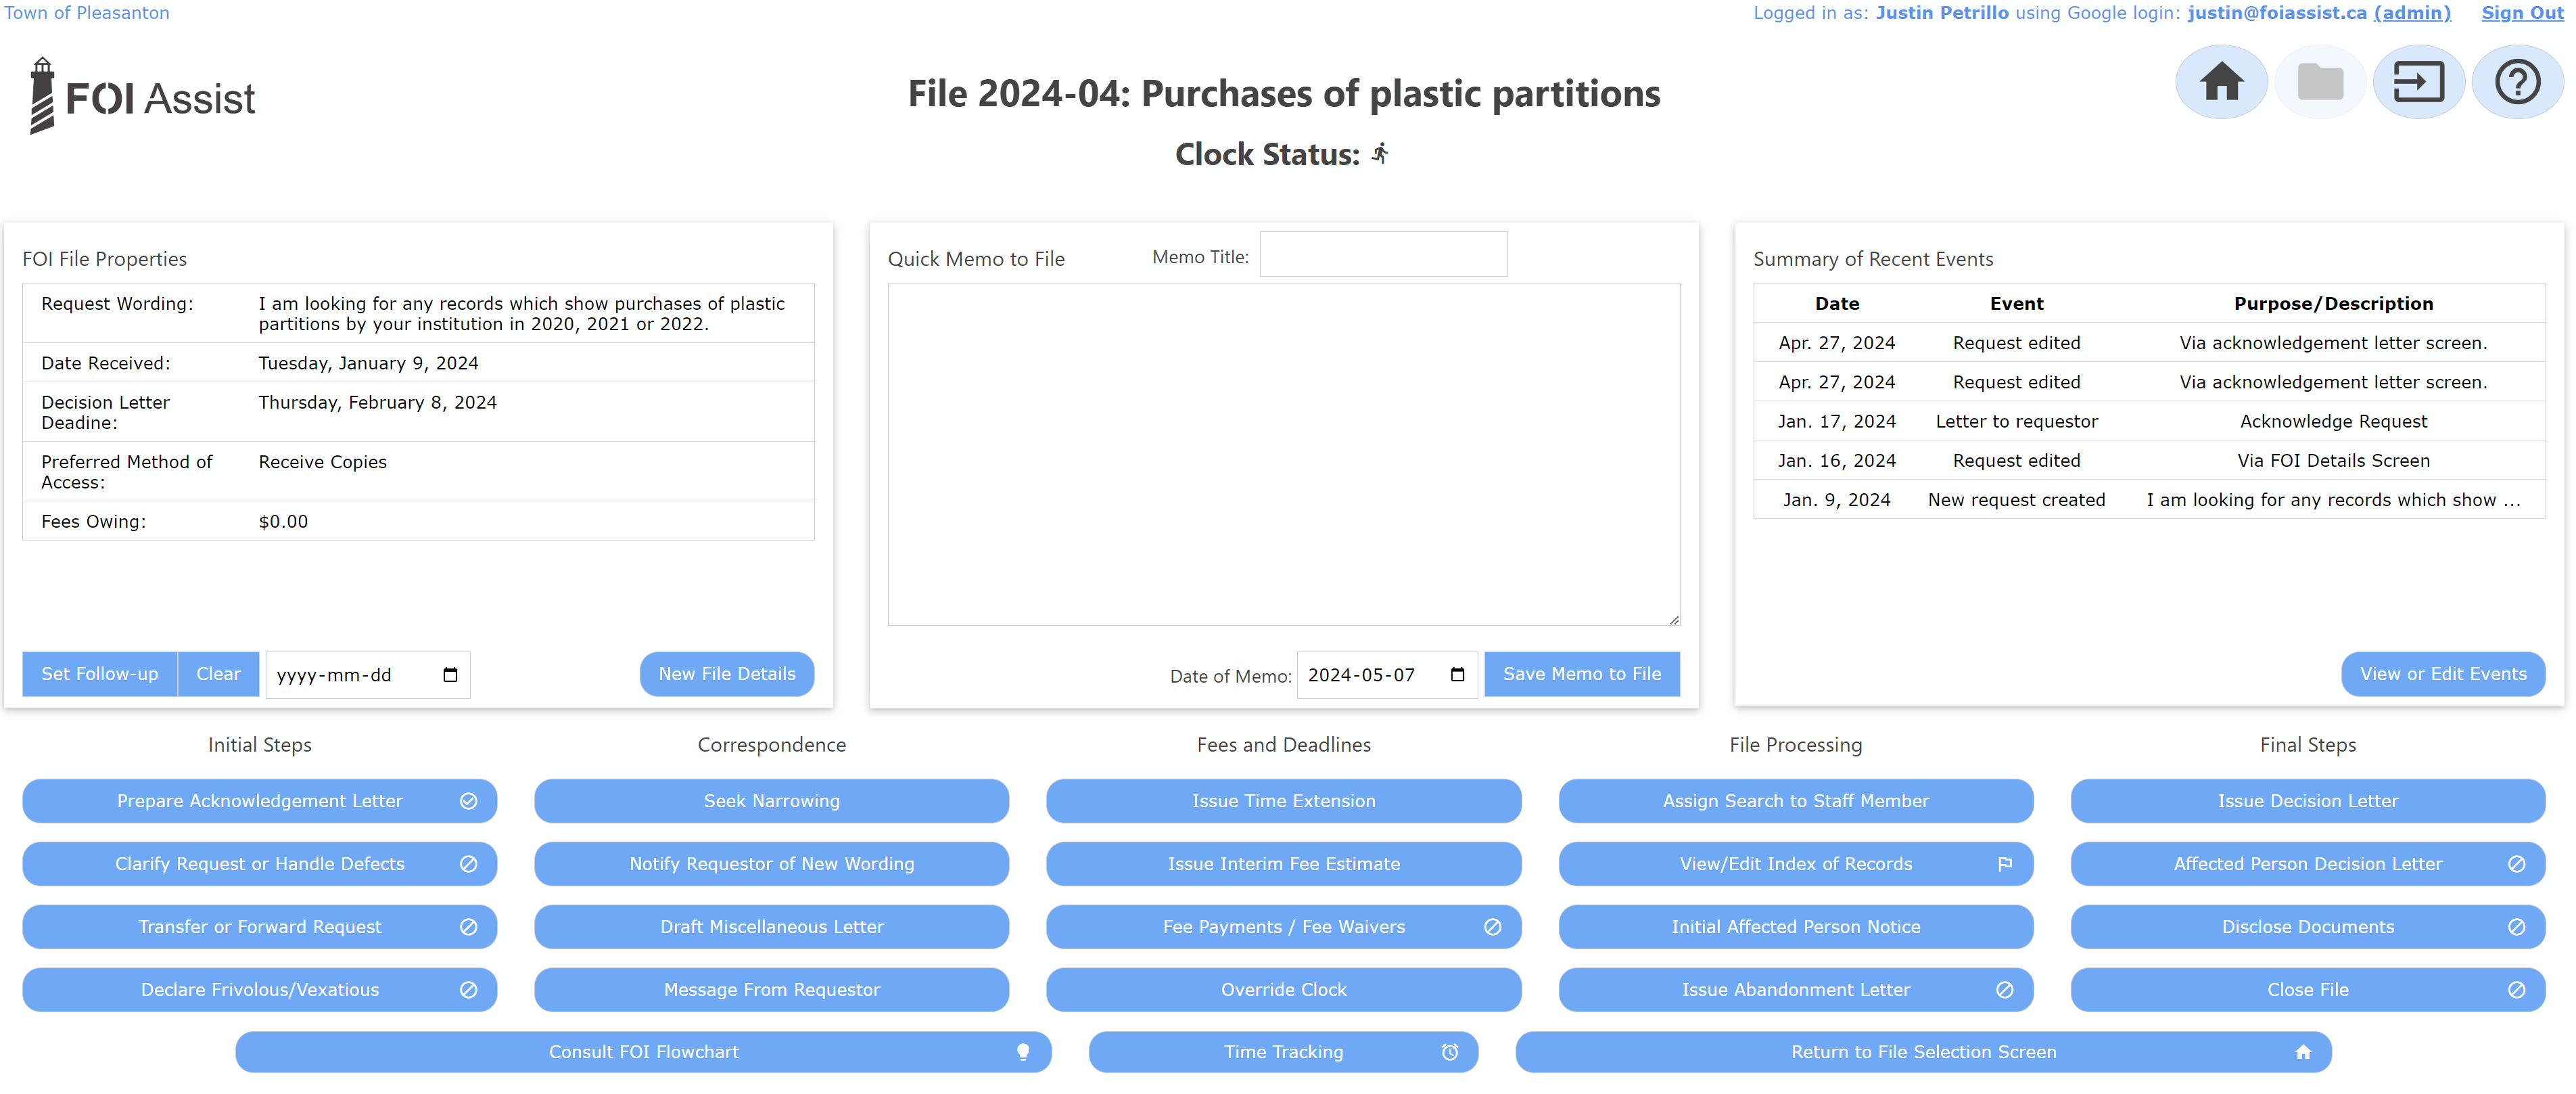The height and width of the screenshot is (1094, 2576).
Task: Open Date of Memo calendar picker
Action: tap(1457, 675)
